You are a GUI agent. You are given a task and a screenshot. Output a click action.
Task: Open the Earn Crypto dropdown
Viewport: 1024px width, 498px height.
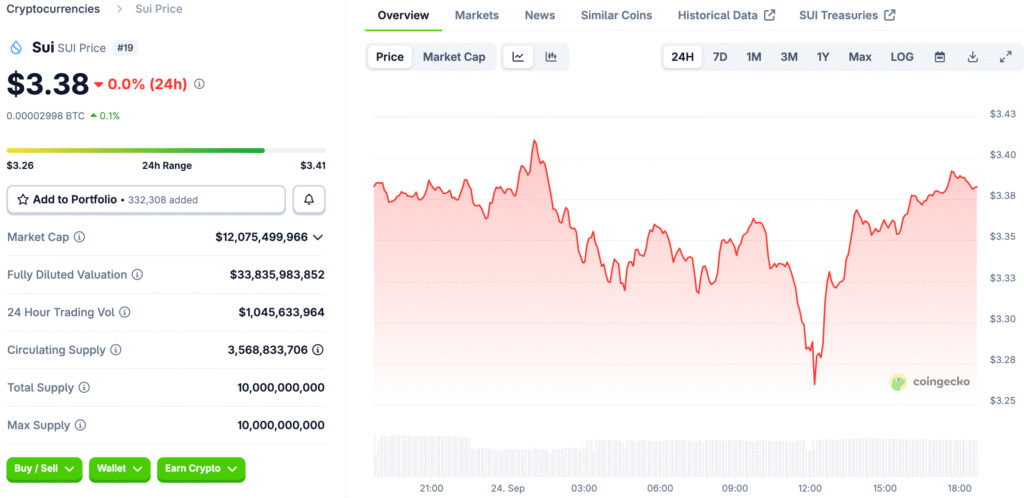(201, 469)
